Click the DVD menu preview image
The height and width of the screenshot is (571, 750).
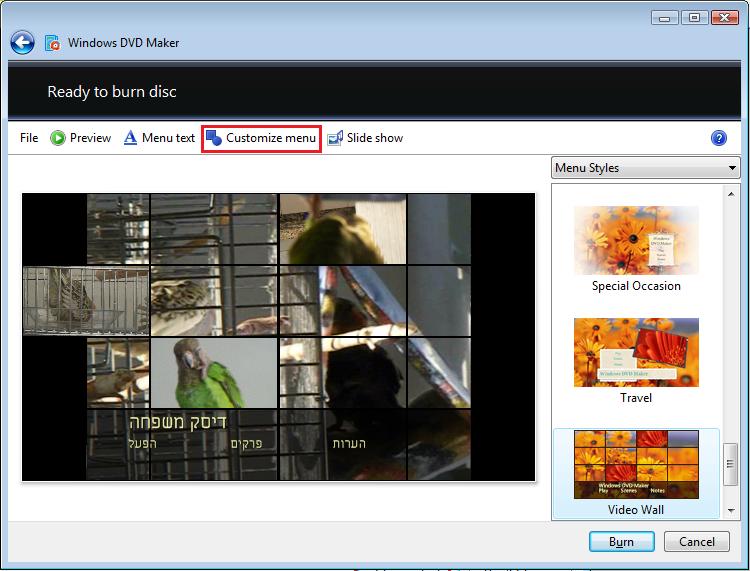tap(278, 337)
